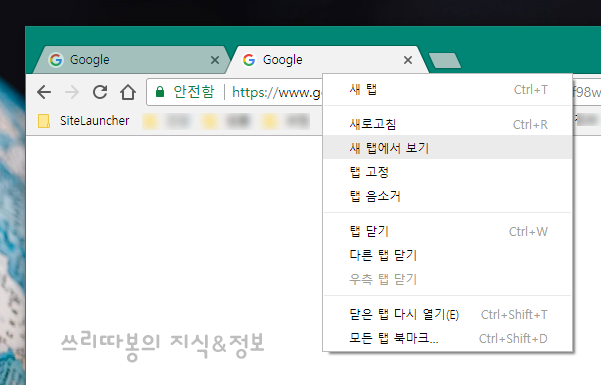Go back with the left arrow button

tap(44, 92)
